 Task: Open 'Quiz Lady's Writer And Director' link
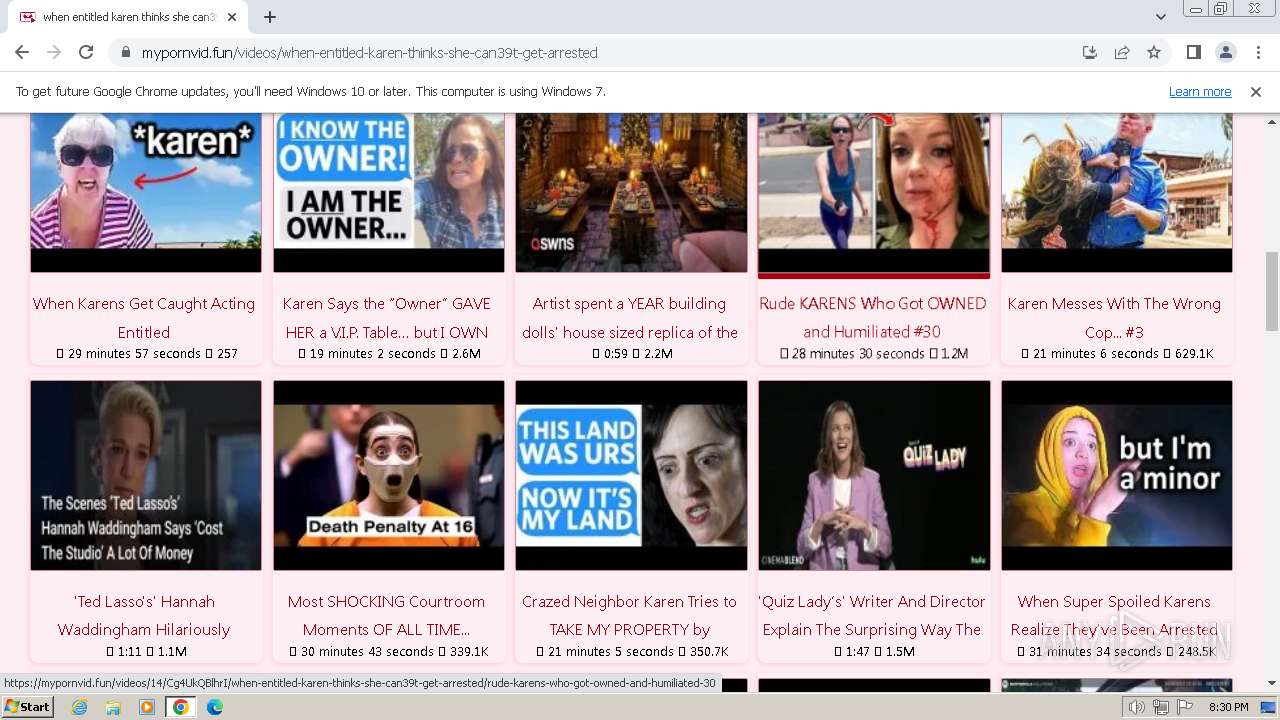[872, 615]
